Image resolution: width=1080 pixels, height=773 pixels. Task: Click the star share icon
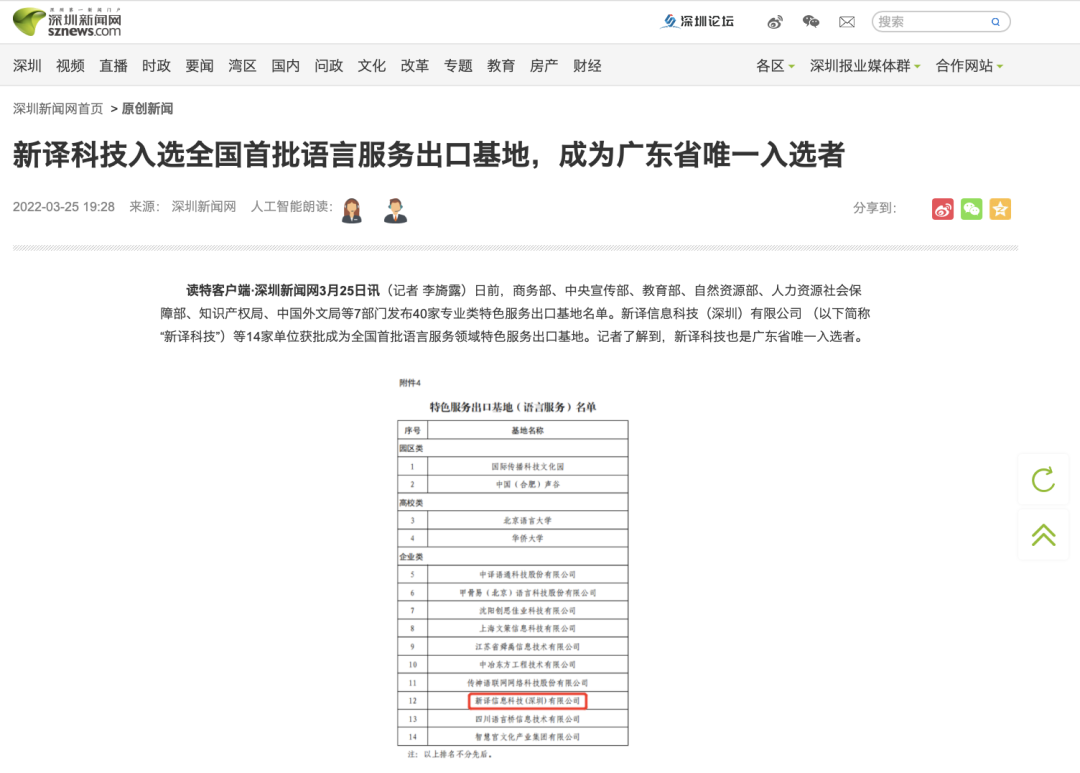click(x=999, y=209)
